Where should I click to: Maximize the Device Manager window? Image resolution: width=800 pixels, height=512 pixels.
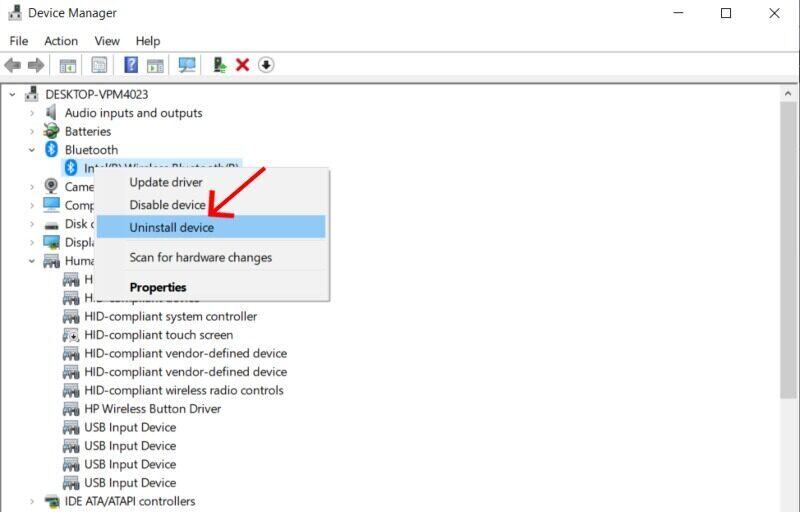[x=726, y=13]
